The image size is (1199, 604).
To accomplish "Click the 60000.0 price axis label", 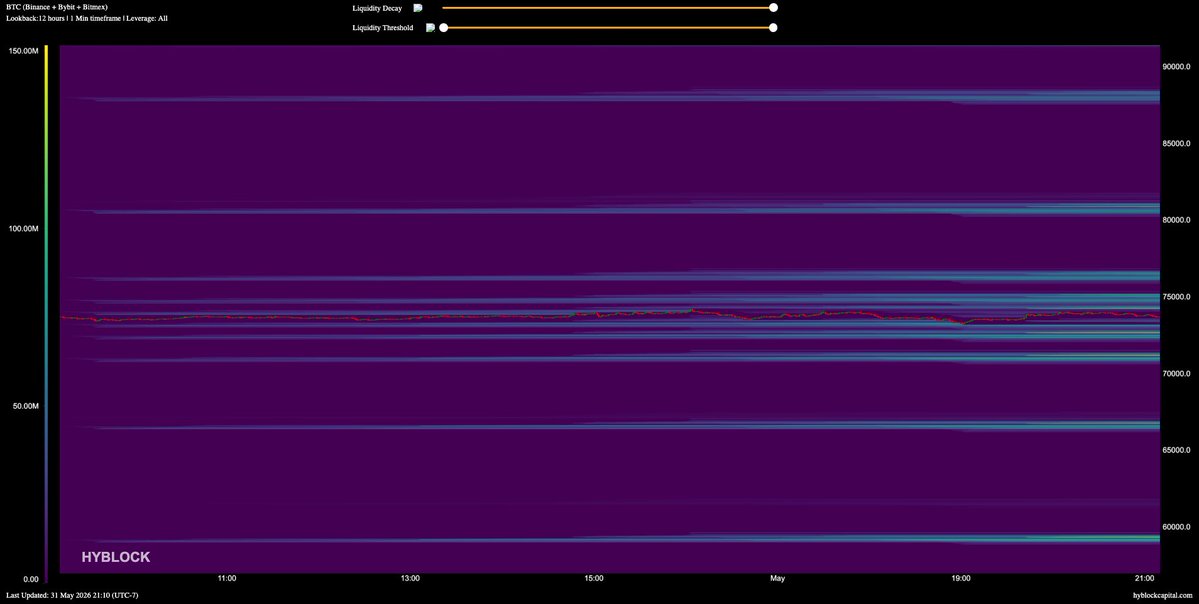I will (1176, 527).
